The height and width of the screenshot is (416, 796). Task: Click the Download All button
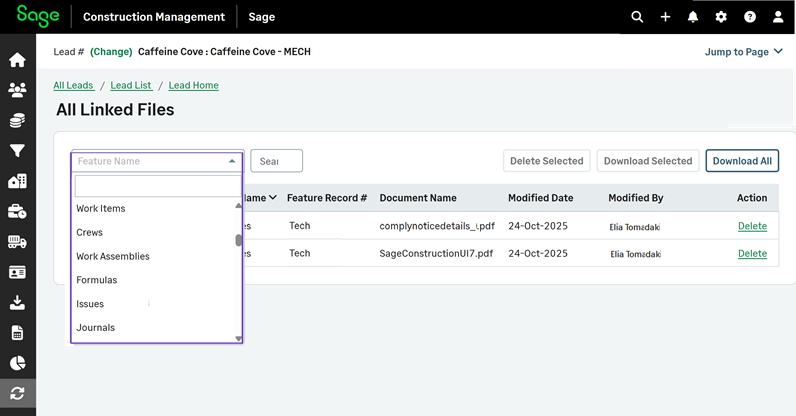741,161
